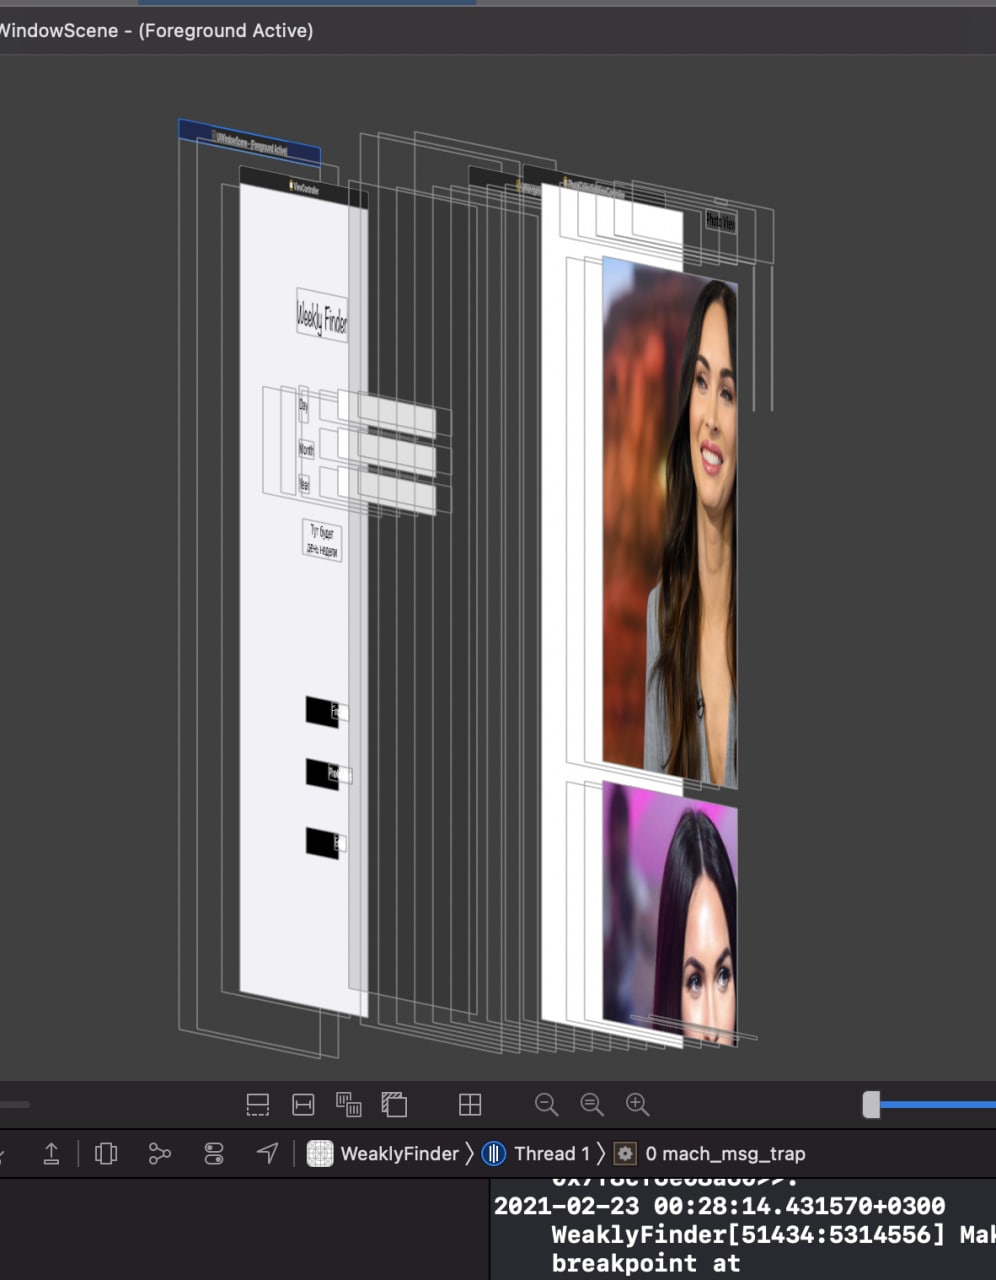Screen dimensions: 996x1280
Task: Select the middle black button in canvas
Action: coord(322,773)
